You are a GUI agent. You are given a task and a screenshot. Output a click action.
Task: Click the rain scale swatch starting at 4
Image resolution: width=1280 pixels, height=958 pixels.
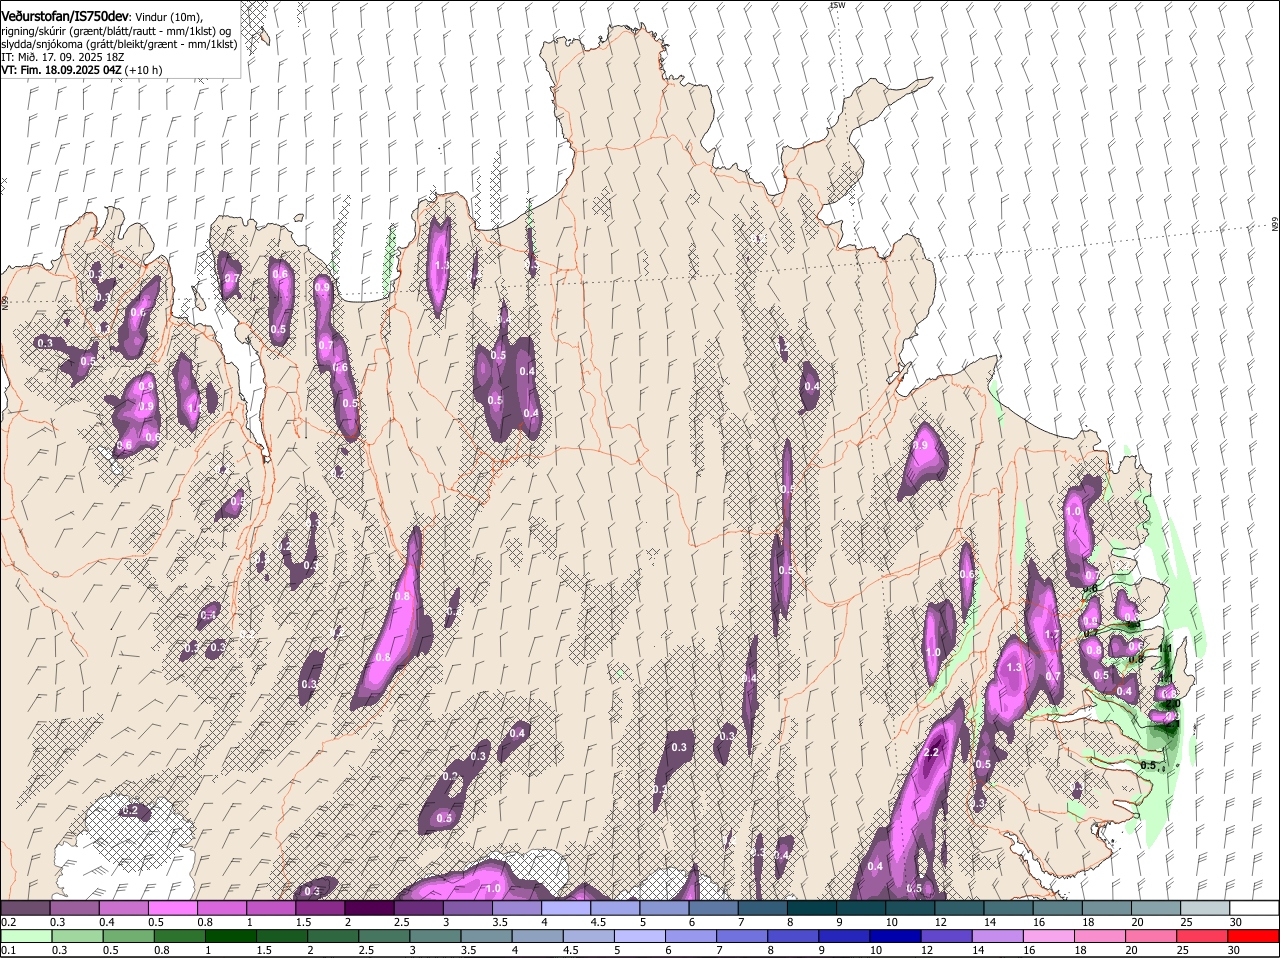538,937
